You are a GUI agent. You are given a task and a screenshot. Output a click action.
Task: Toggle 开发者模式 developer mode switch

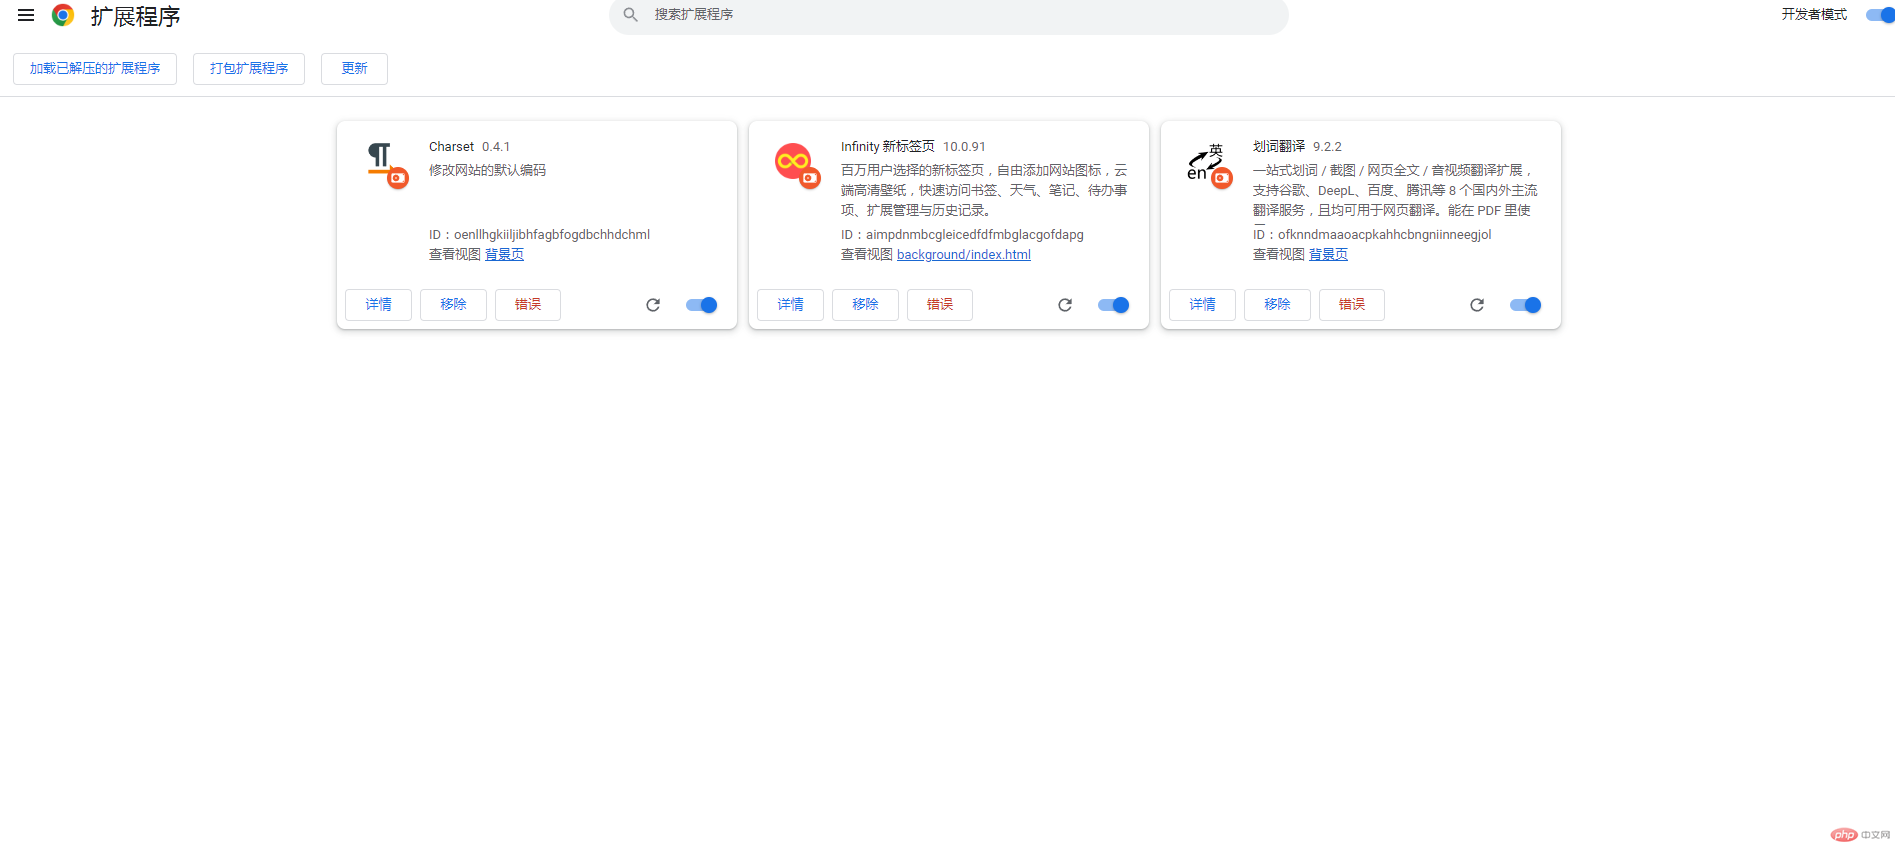point(1880,15)
